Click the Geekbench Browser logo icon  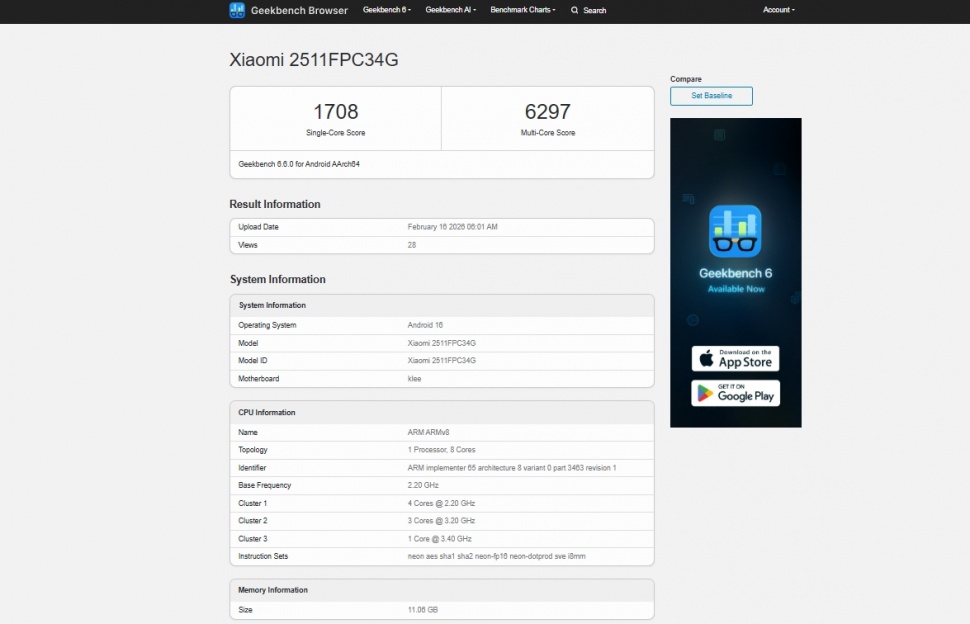point(236,10)
